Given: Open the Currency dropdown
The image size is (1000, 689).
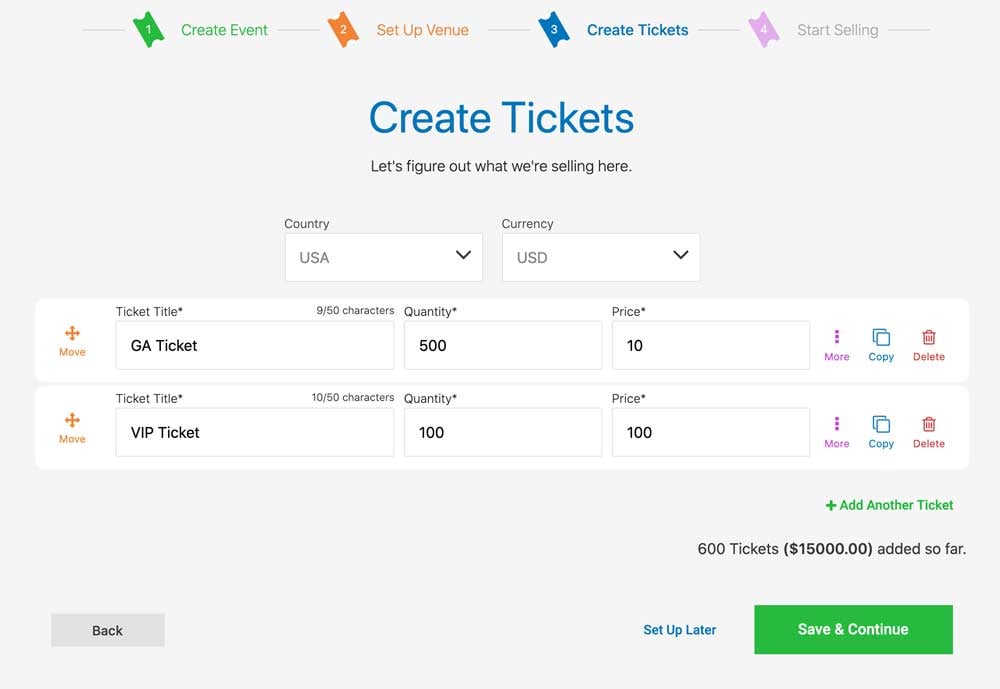Looking at the screenshot, I should point(600,257).
